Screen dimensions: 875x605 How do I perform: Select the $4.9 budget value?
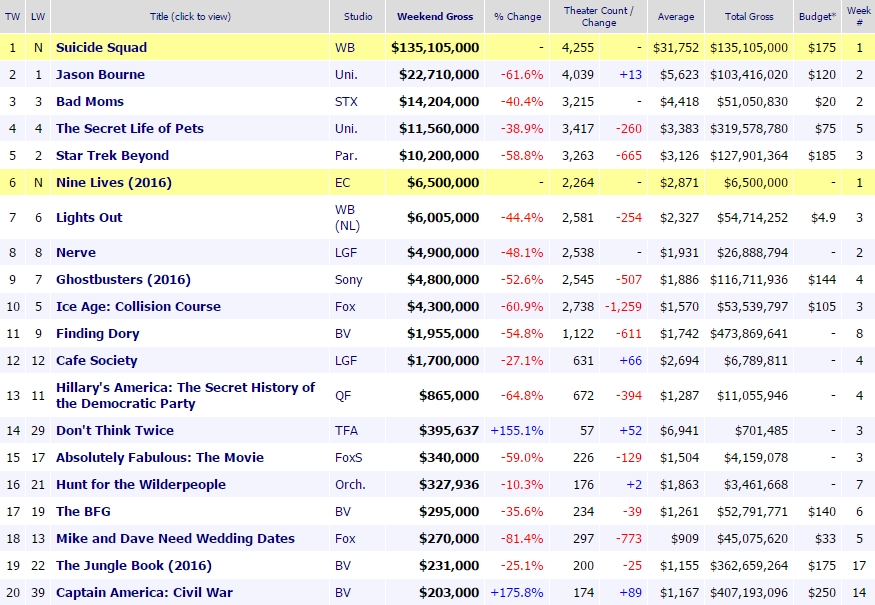click(823, 217)
